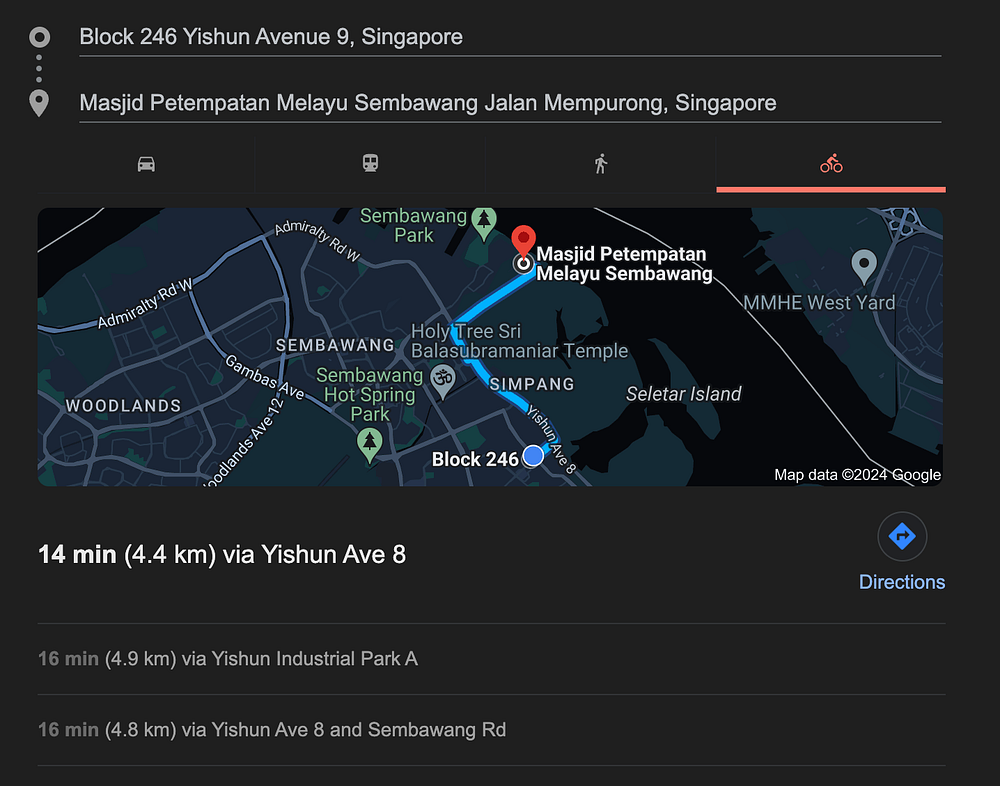
Task: Choose route via Yishun Ave 8 and Sembawang Rd
Action: 272,729
